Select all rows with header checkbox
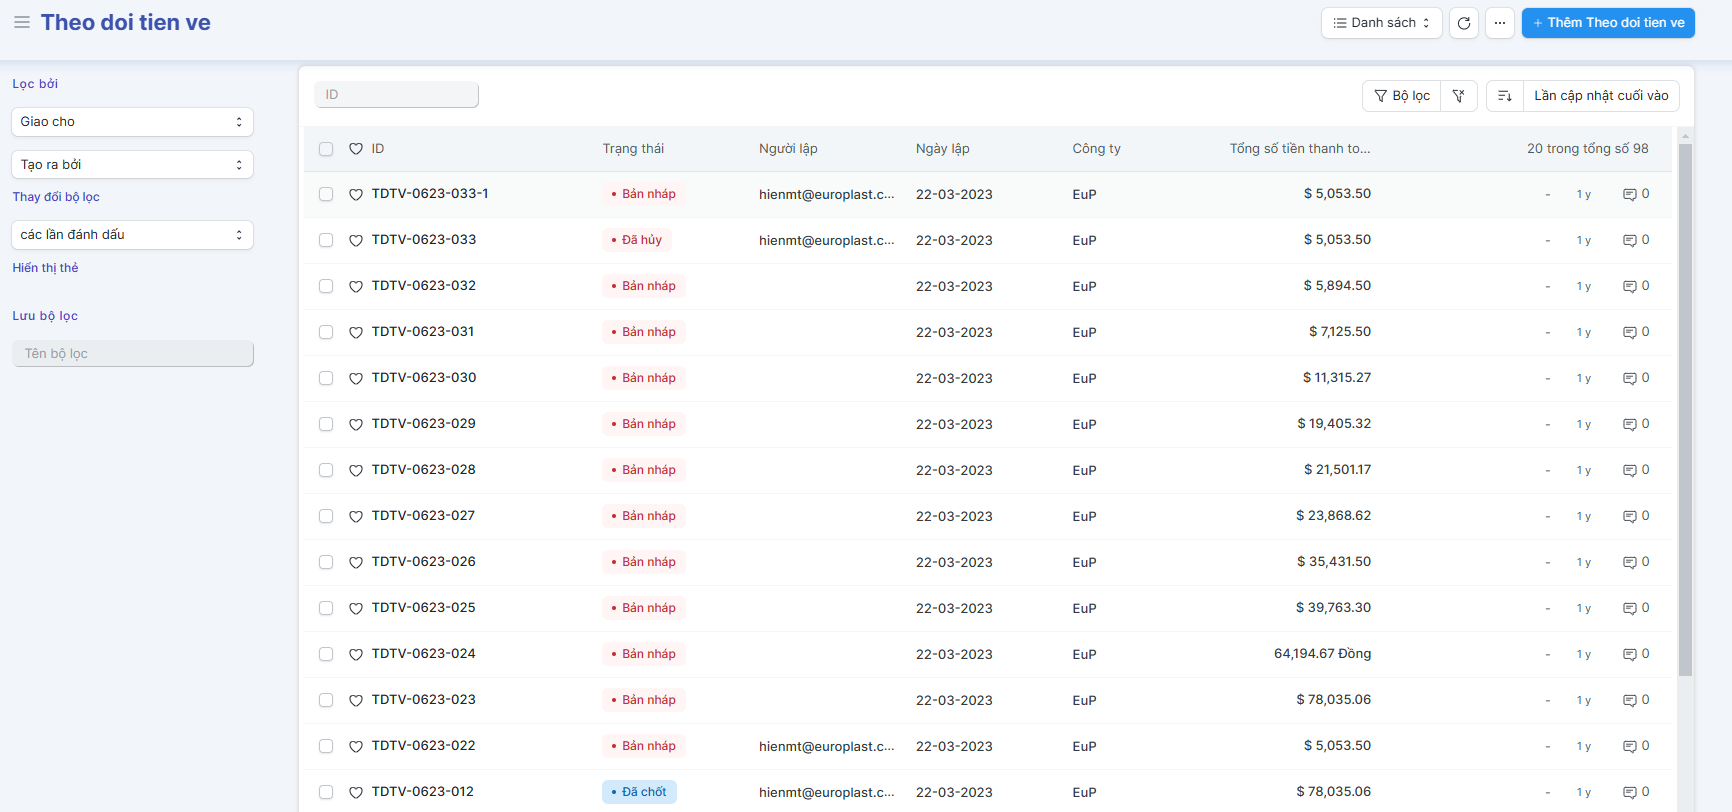This screenshot has height=812, width=1732. tap(326, 149)
